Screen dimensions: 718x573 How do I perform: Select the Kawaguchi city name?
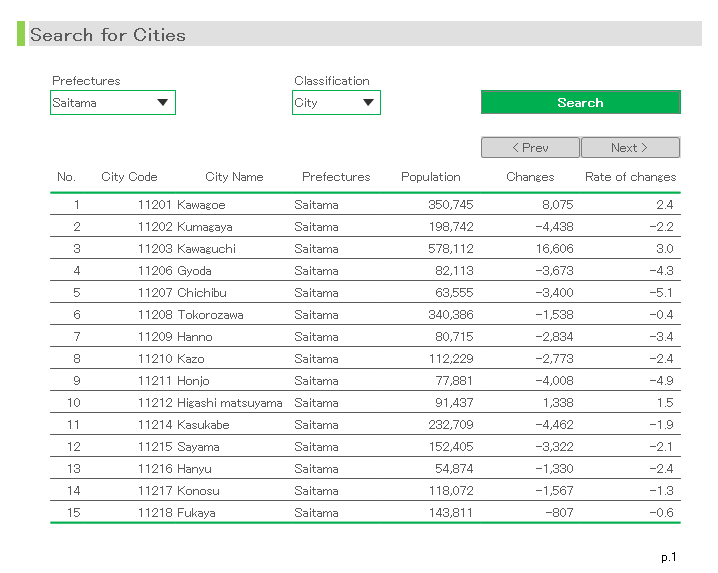click(207, 249)
